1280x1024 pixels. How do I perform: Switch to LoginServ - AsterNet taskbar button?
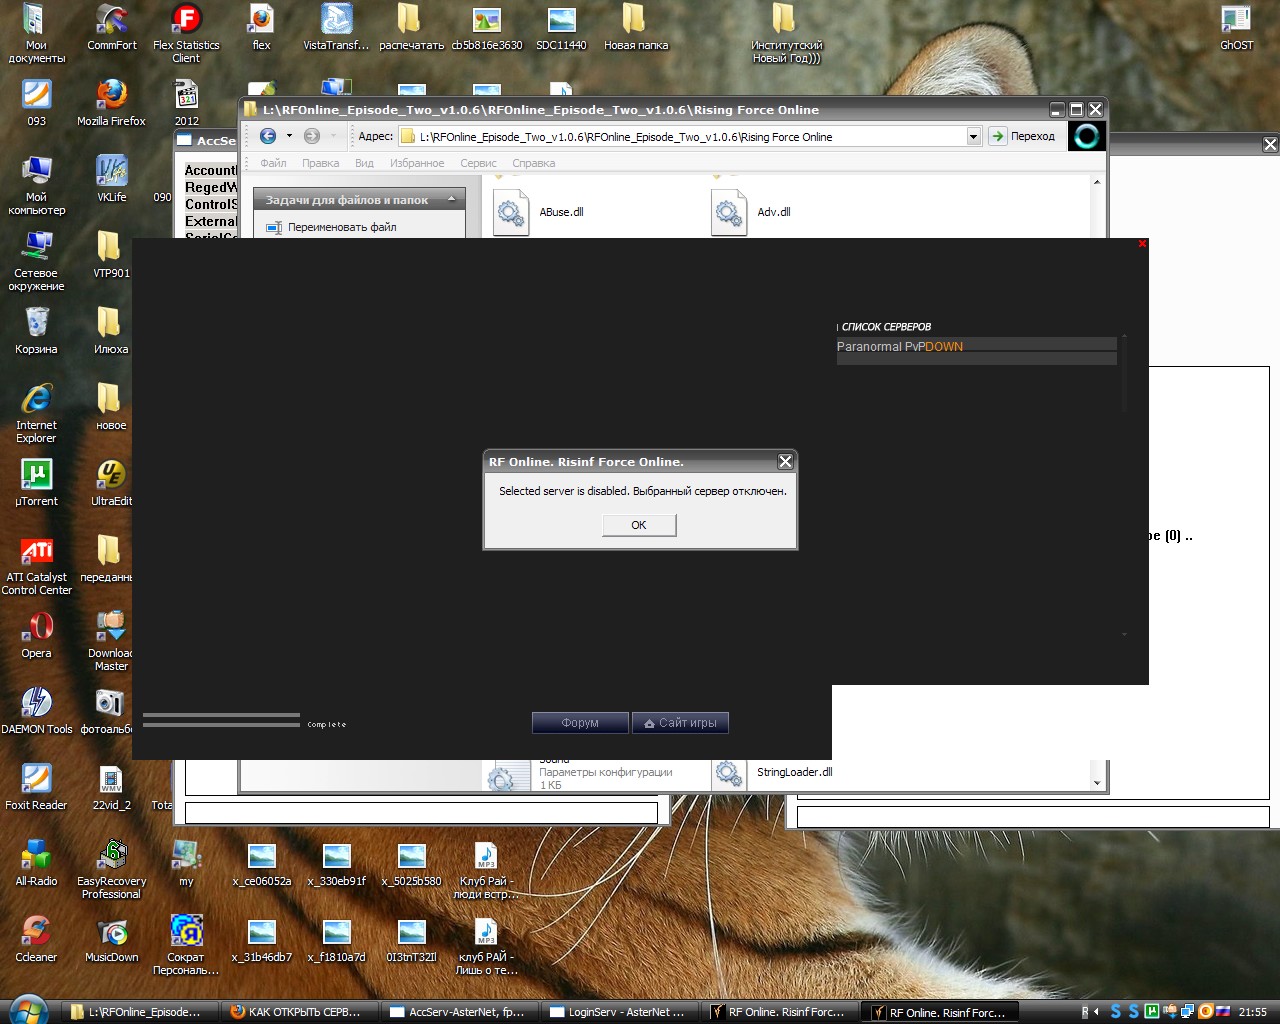(x=620, y=1012)
